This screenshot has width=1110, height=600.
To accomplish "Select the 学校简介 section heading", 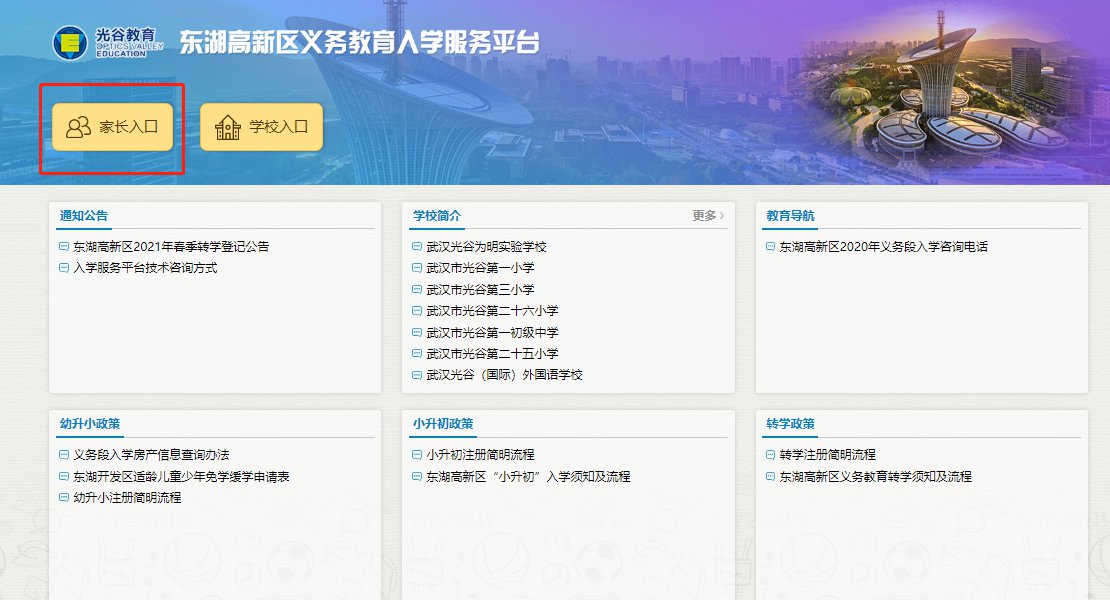I will (437, 216).
